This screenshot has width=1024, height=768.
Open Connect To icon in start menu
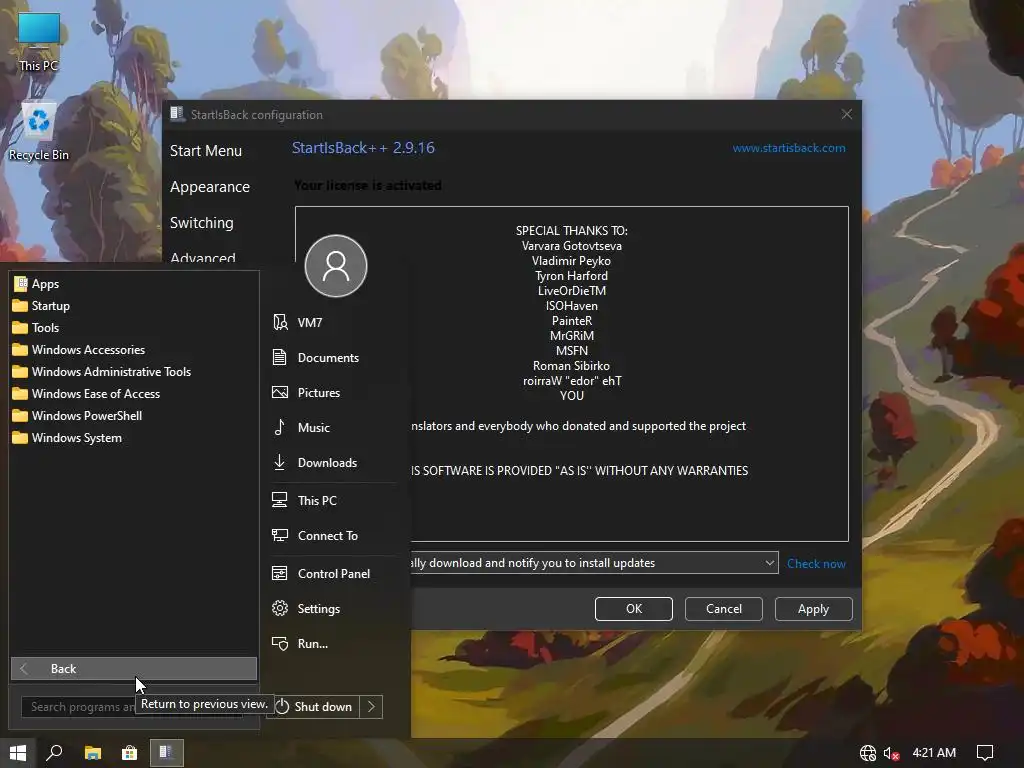click(280, 536)
